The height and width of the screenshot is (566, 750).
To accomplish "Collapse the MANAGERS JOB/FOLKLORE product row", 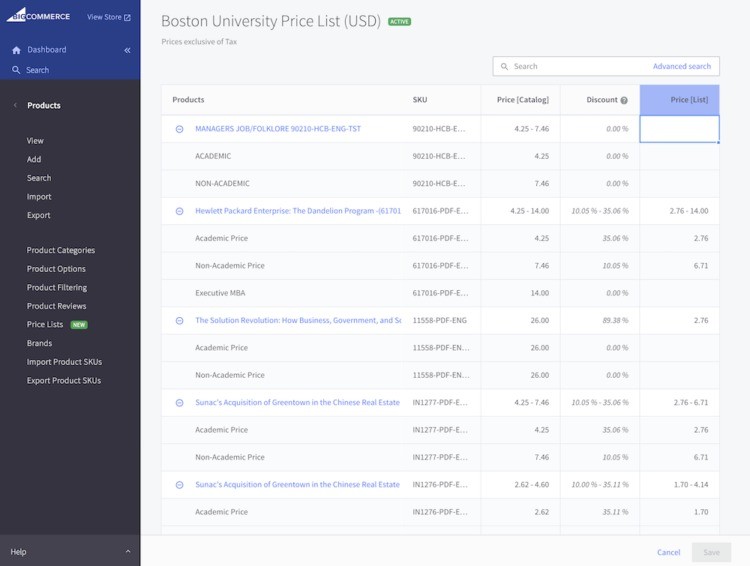I will pyautogui.click(x=180, y=129).
